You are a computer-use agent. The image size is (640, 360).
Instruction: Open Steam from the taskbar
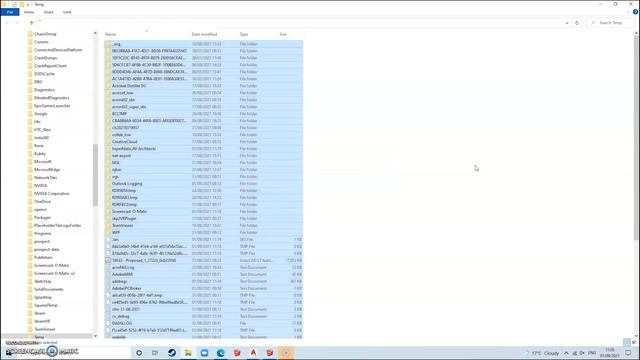[172, 353]
